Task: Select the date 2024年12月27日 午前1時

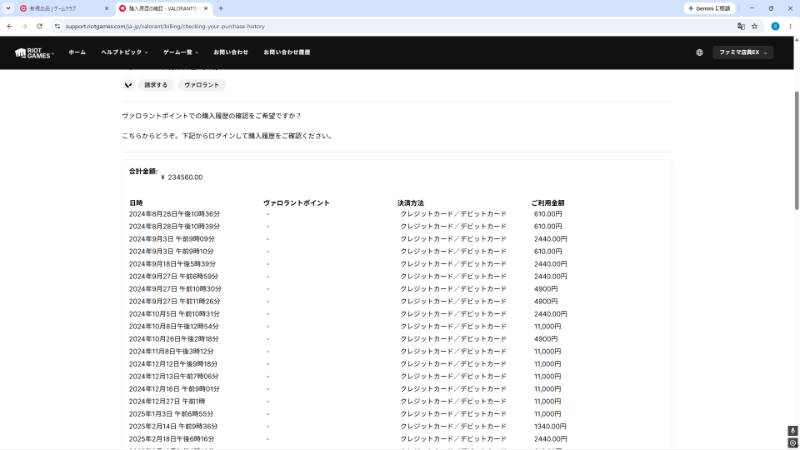Action: (x=167, y=401)
